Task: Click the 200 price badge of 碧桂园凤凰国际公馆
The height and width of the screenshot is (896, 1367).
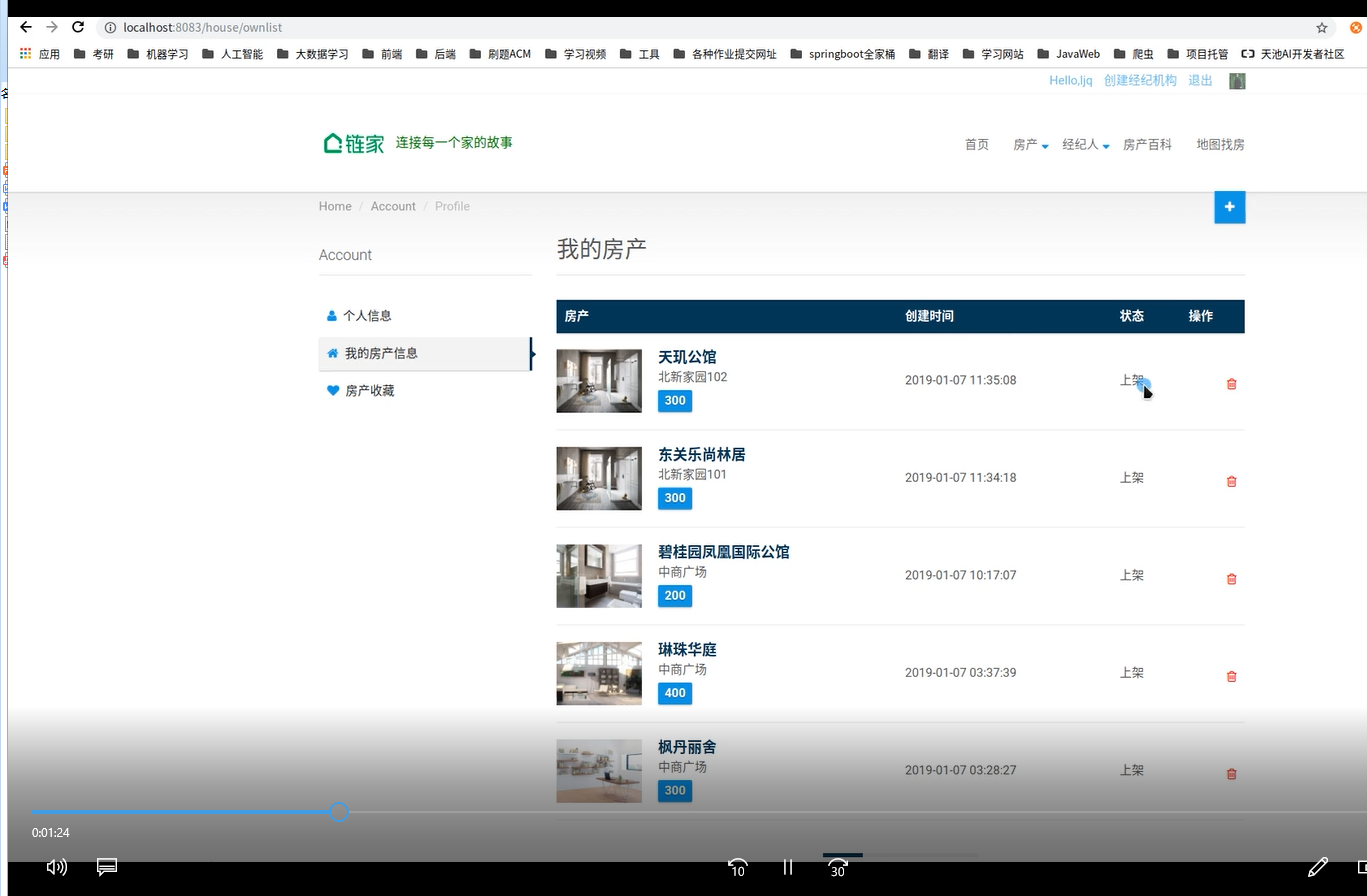Action: tap(675, 596)
